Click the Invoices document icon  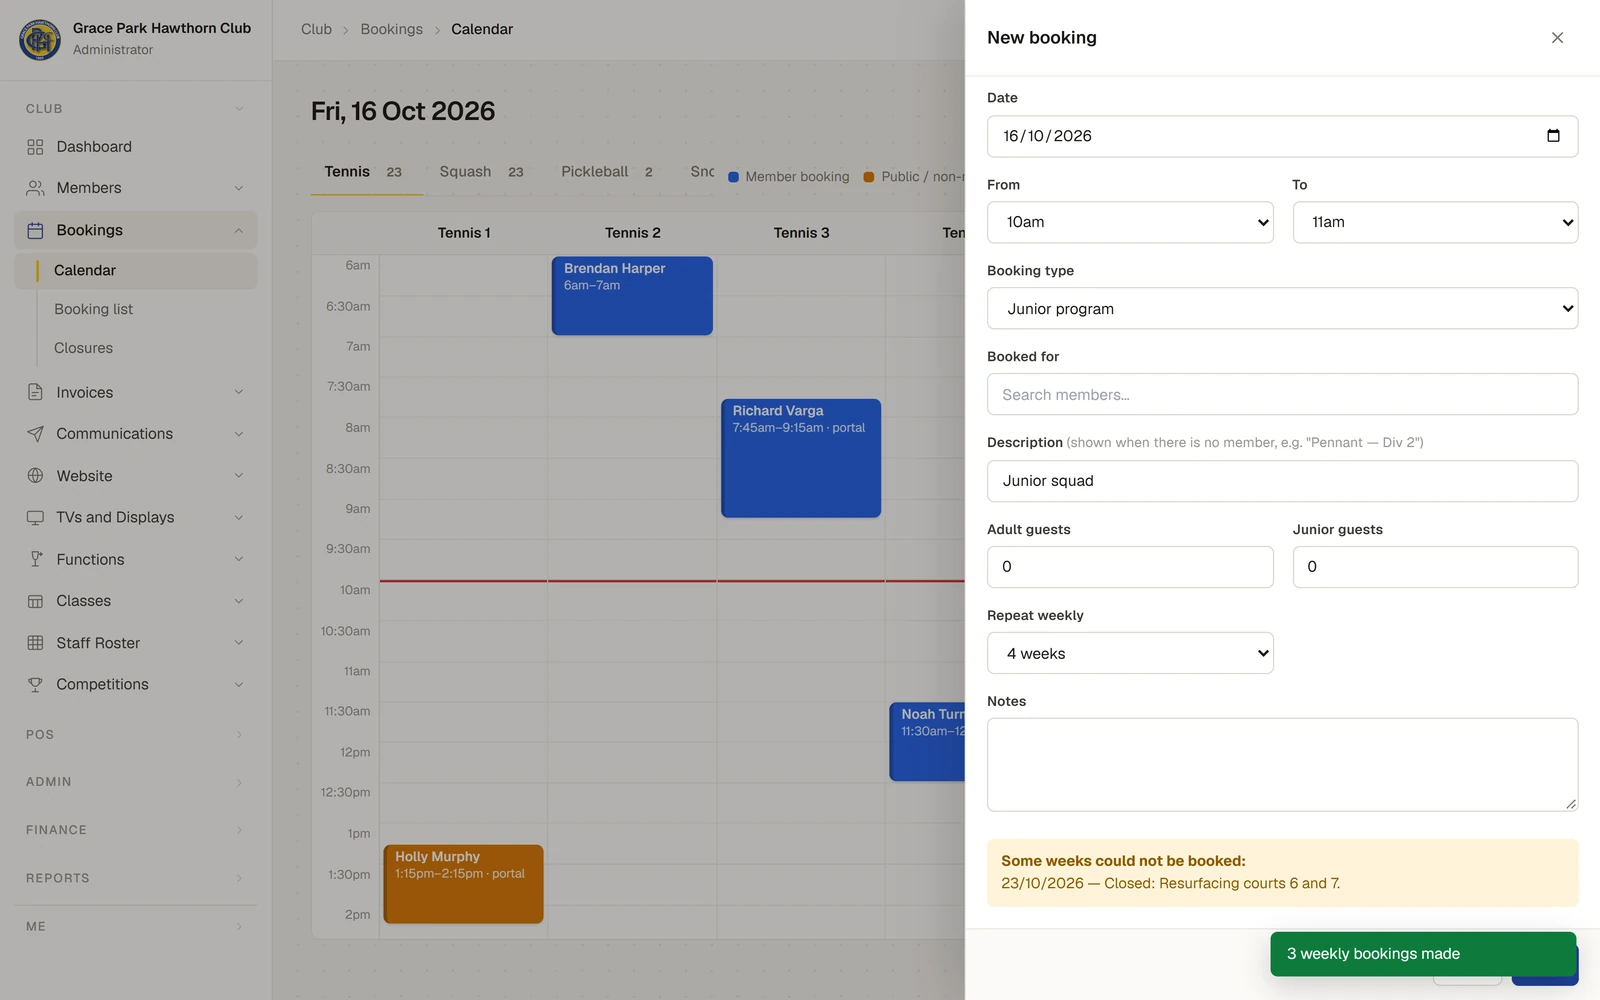coord(35,392)
